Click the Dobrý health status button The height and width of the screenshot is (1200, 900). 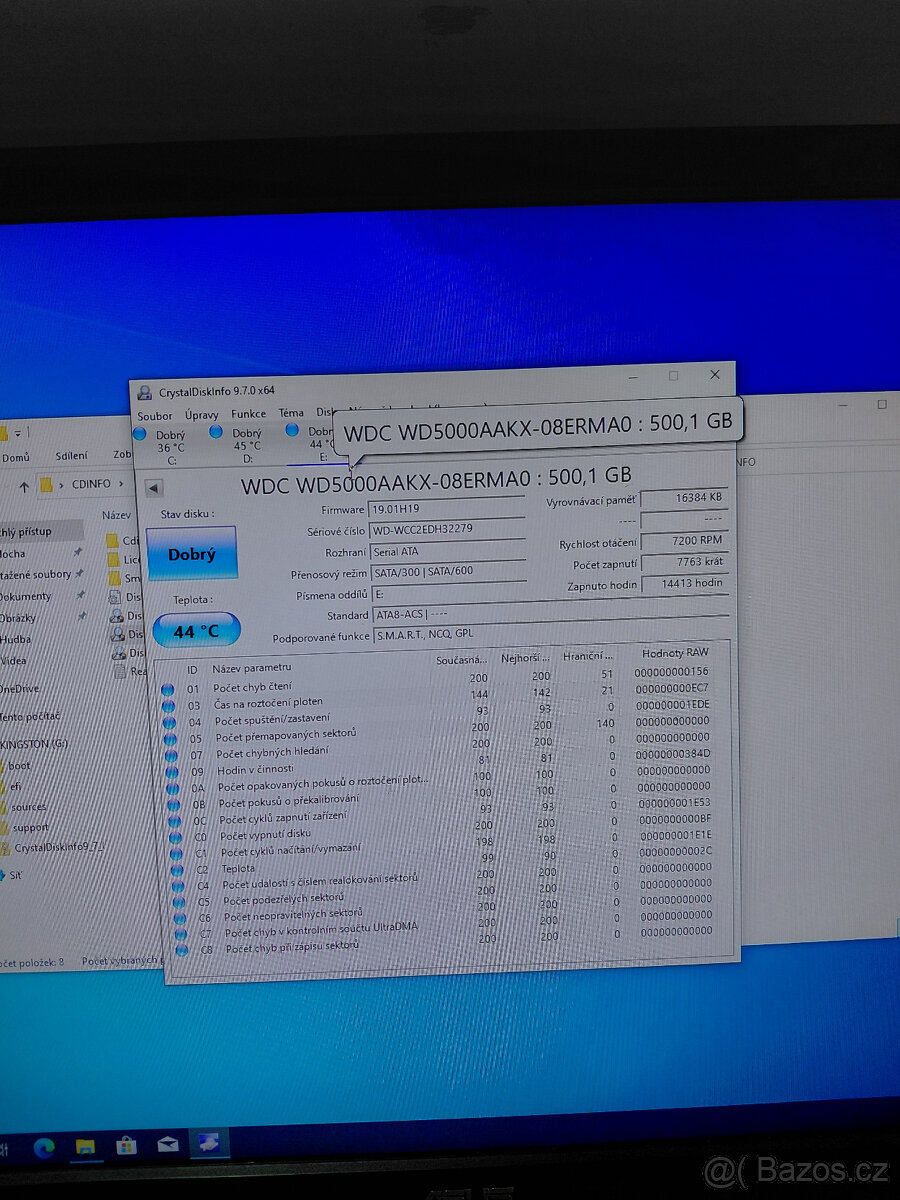click(191, 554)
